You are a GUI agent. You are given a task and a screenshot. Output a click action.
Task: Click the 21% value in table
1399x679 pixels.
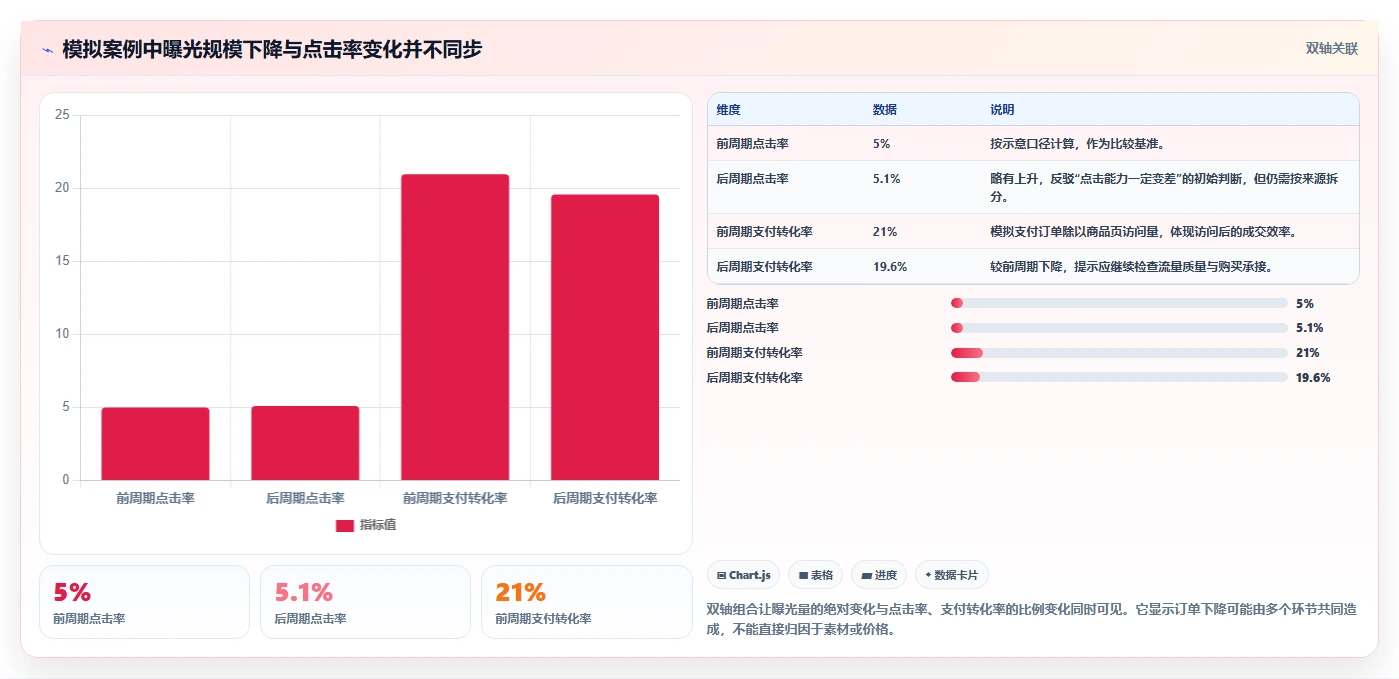tap(884, 232)
